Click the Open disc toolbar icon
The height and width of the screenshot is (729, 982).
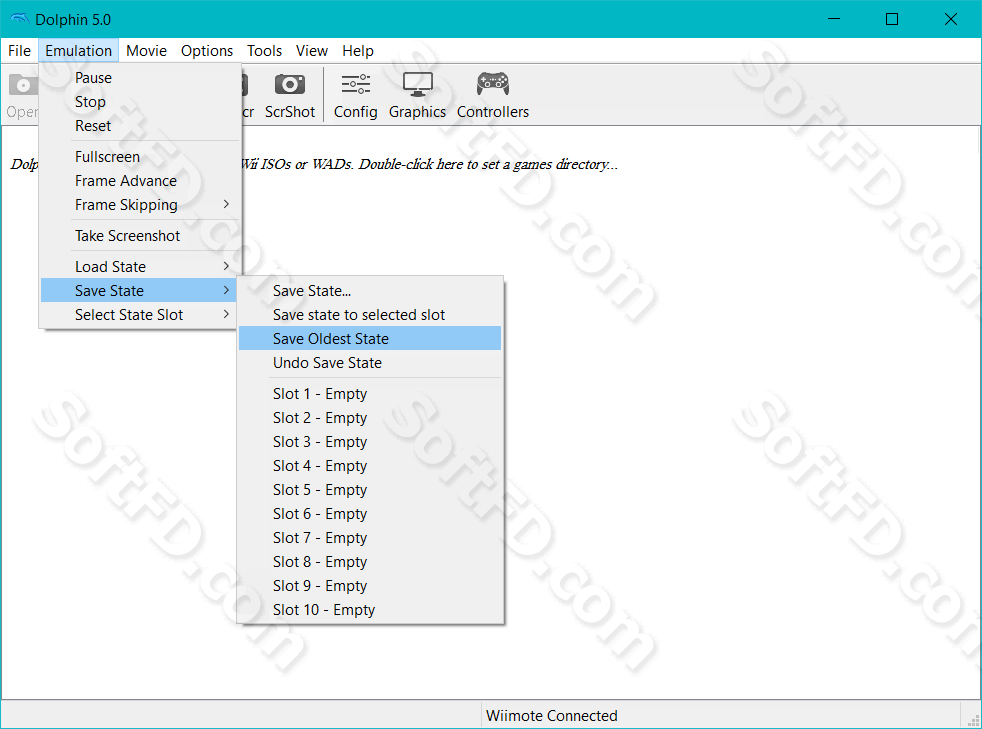pos(23,85)
